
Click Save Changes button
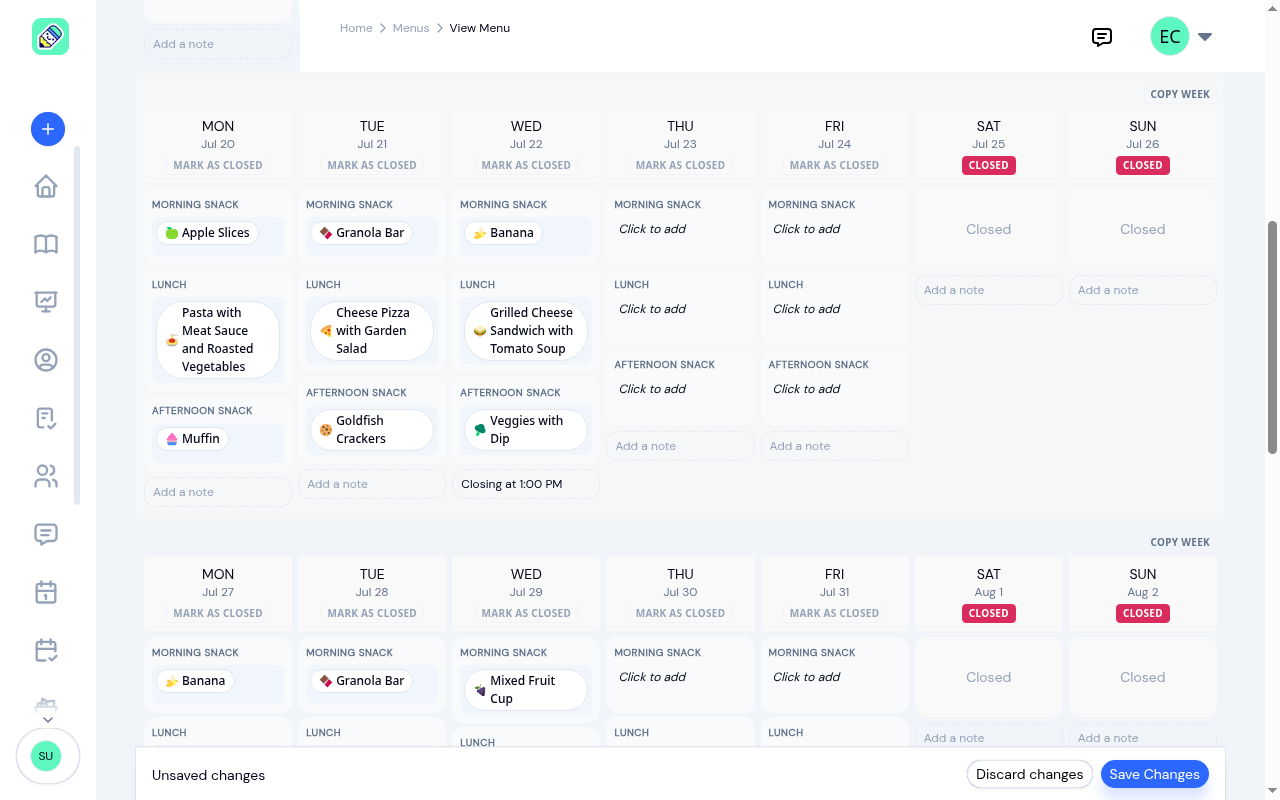[x=1154, y=774]
